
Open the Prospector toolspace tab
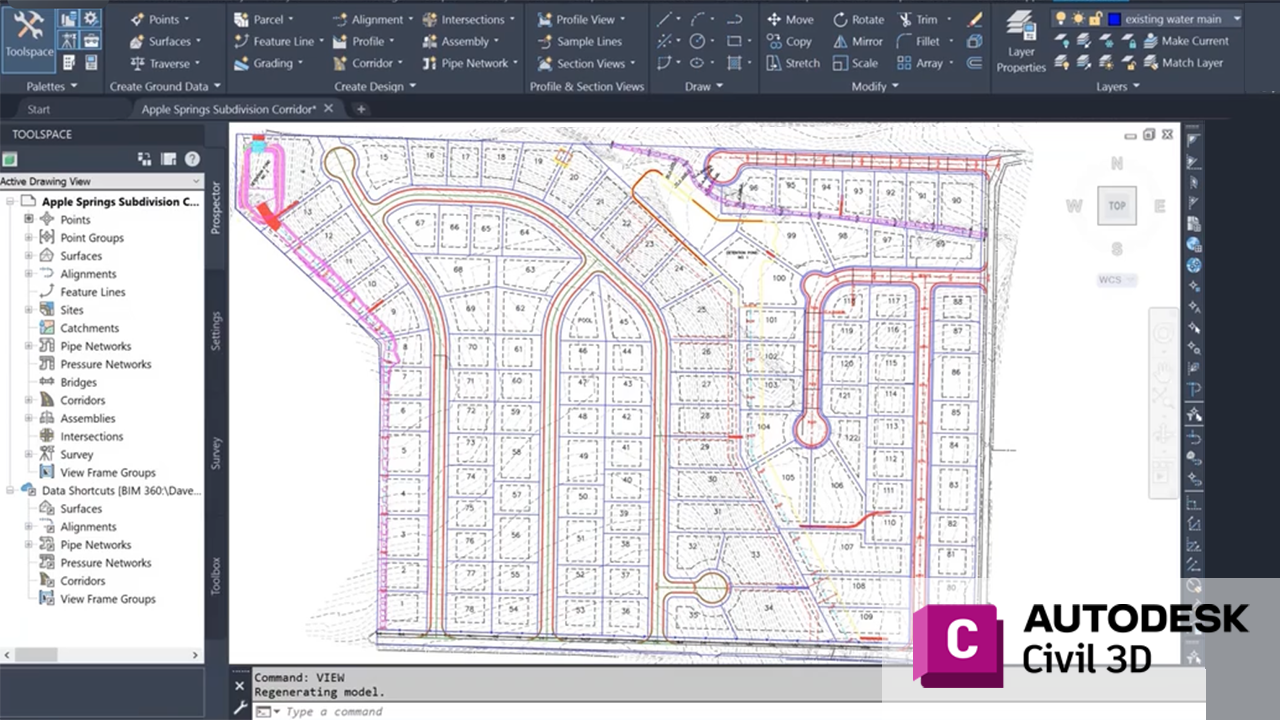(215, 209)
